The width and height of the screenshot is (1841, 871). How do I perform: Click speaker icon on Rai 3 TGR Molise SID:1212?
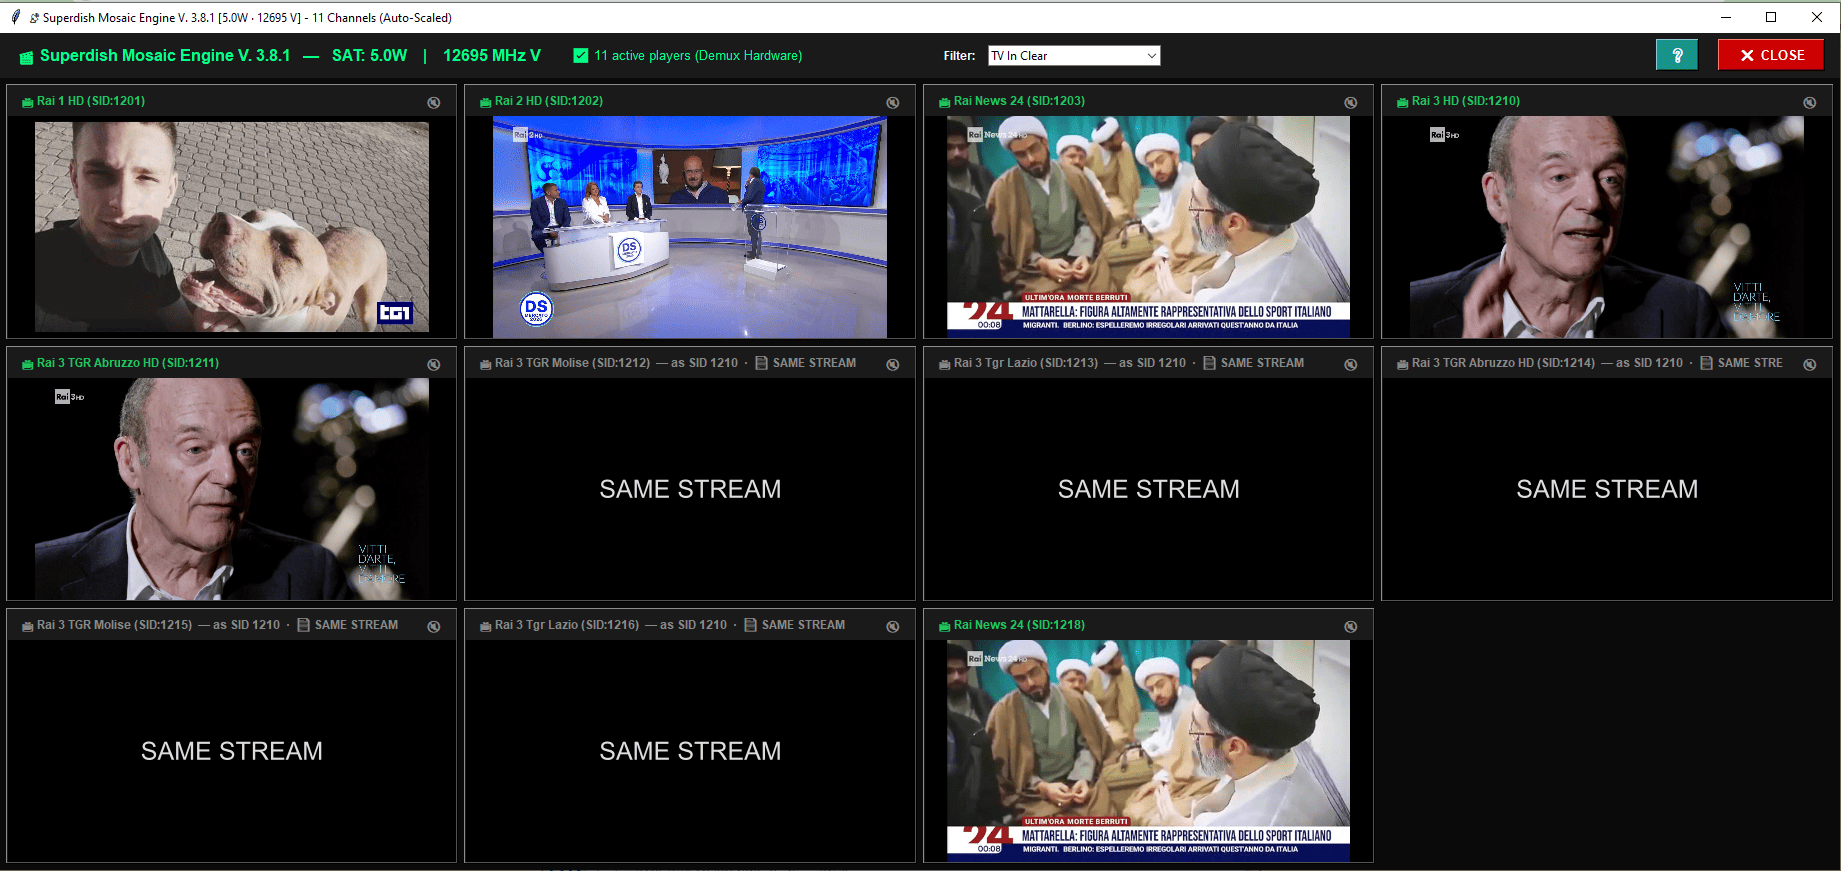click(893, 365)
